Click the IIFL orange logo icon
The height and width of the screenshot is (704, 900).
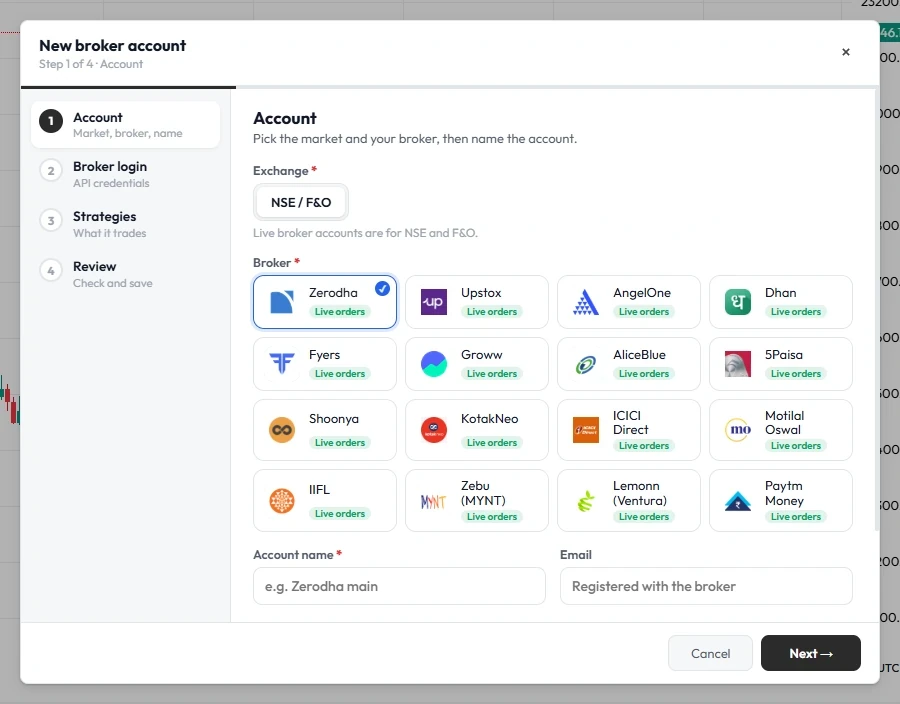click(282, 501)
